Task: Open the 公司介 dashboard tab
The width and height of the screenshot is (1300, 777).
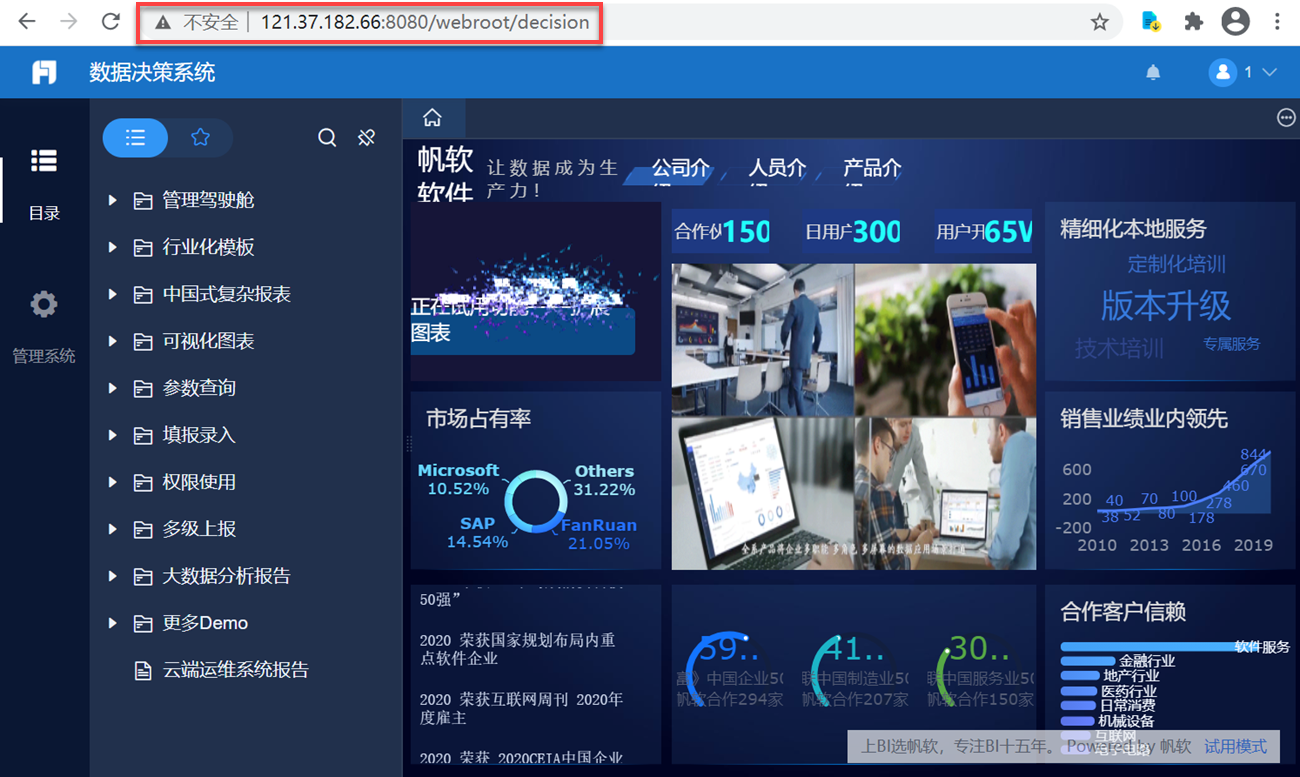Action: pos(681,169)
